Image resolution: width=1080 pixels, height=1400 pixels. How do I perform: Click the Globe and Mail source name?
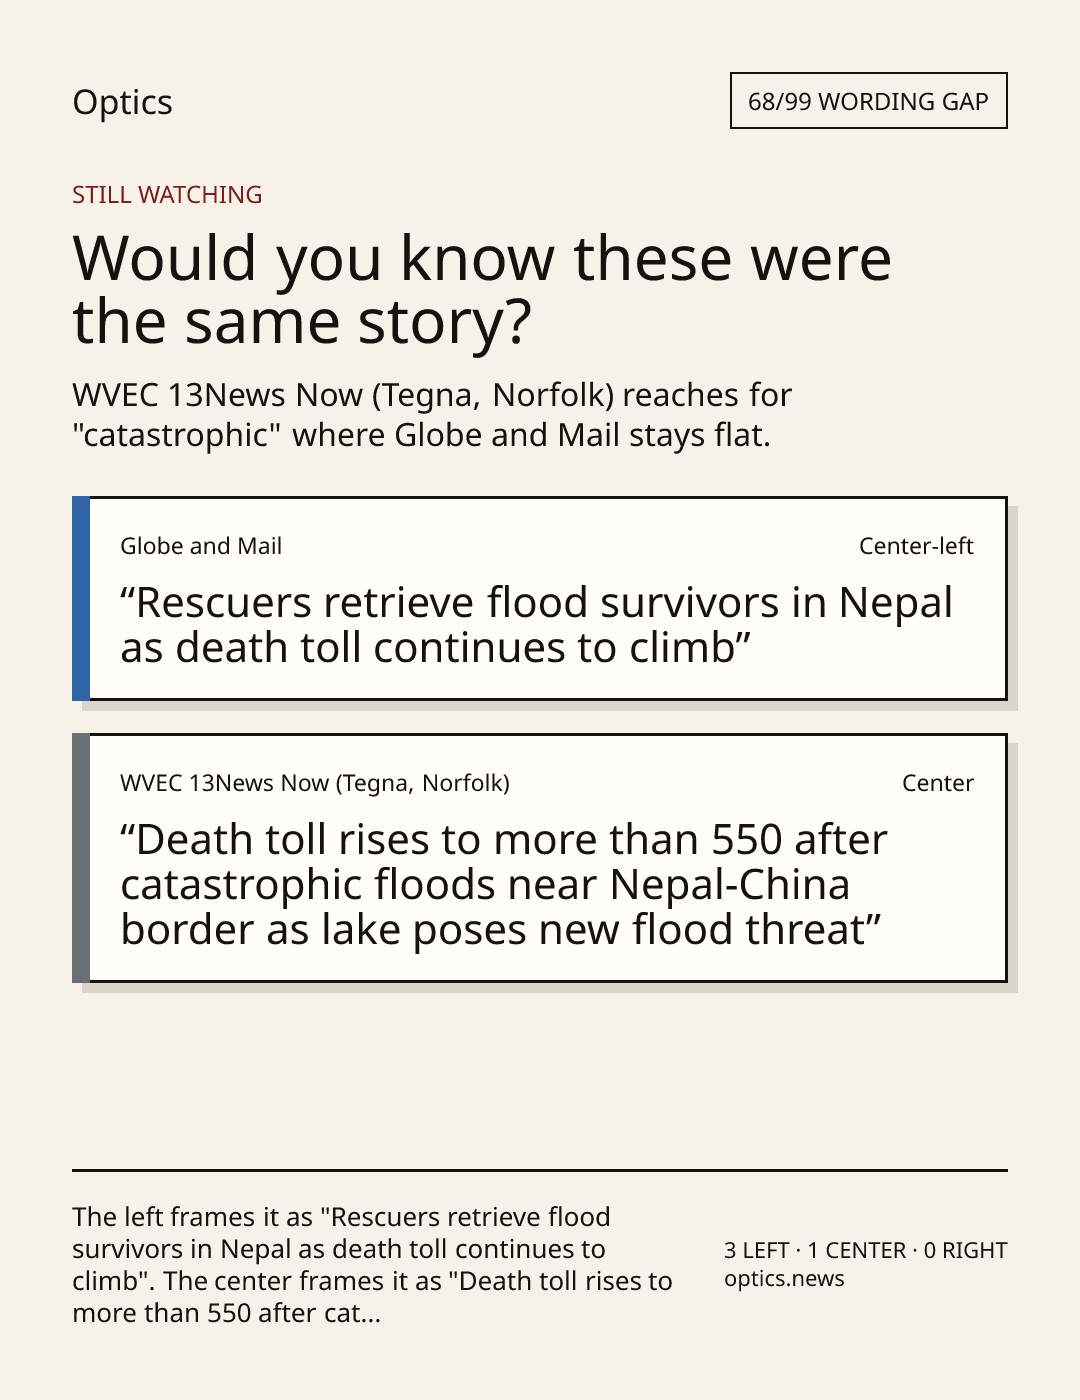point(201,546)
